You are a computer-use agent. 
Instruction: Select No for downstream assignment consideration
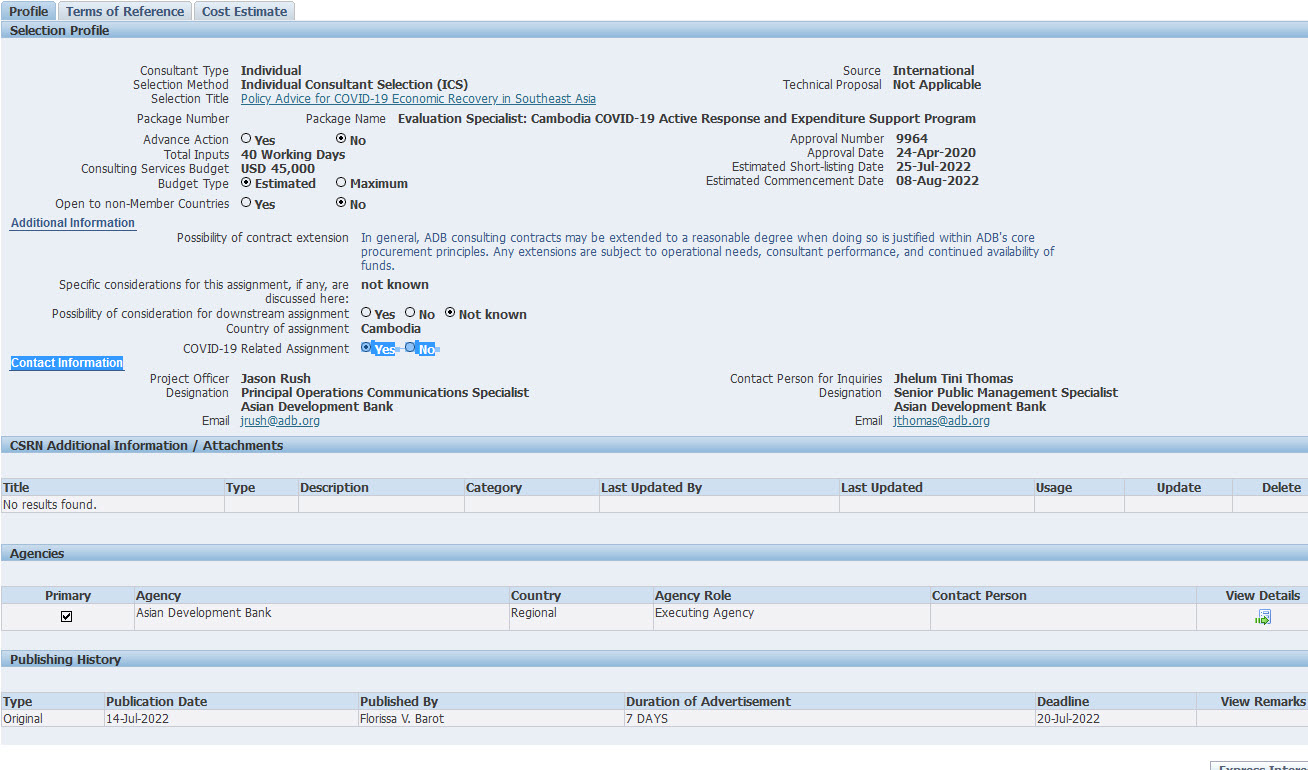410,313
